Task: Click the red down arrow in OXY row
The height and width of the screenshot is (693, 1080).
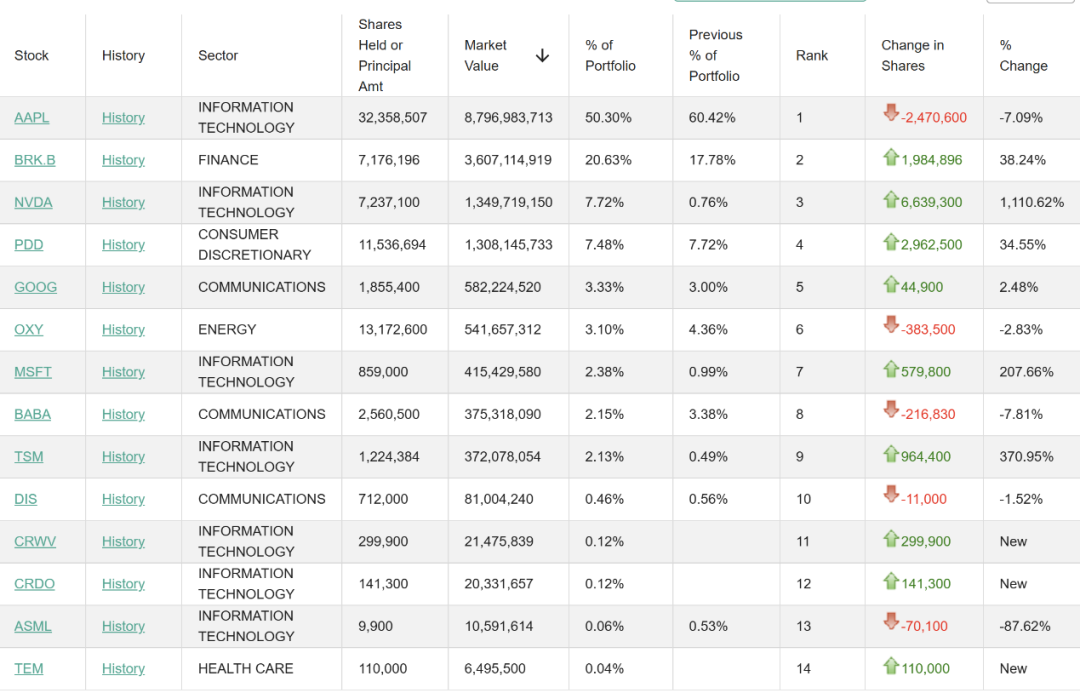Action: coord(891,326)
